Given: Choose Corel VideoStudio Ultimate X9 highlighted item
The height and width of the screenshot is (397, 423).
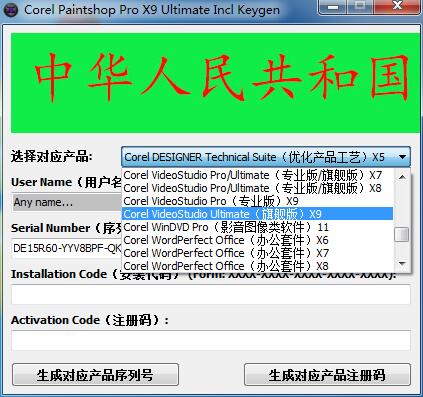Looking at the screenshot, I should pos(257,214).
